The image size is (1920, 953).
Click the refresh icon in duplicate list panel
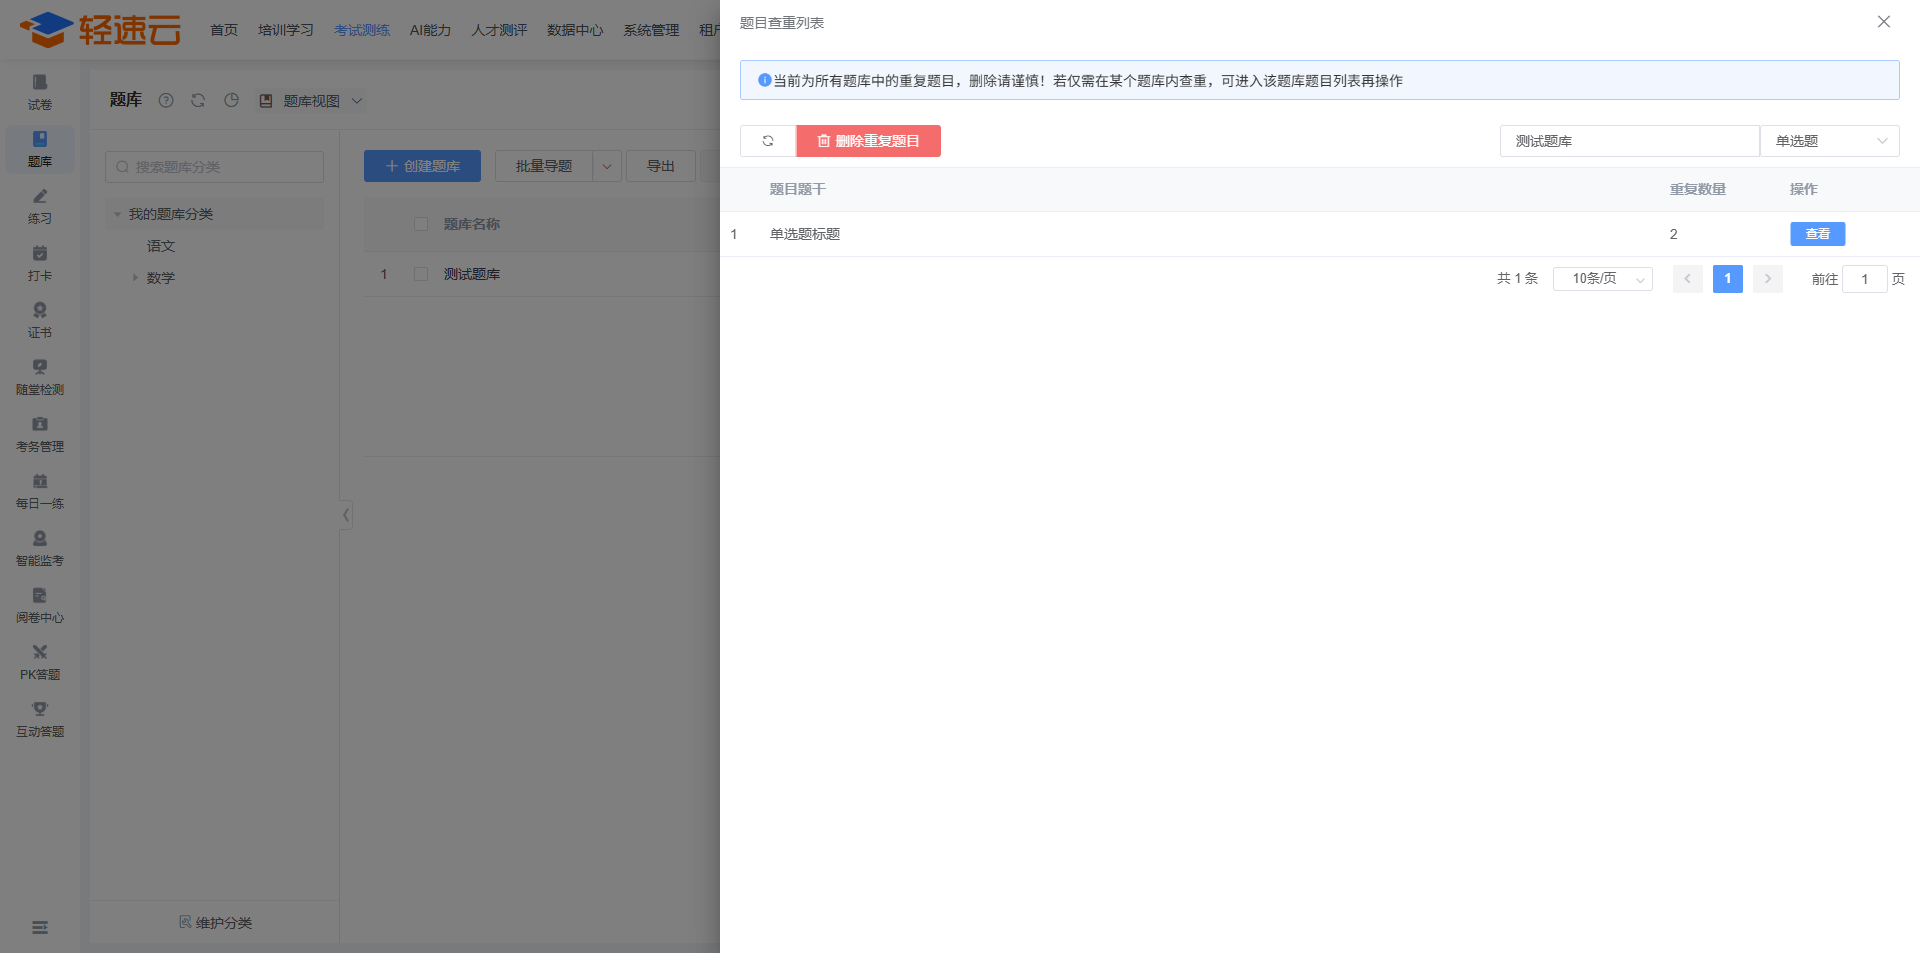point(767,141)
